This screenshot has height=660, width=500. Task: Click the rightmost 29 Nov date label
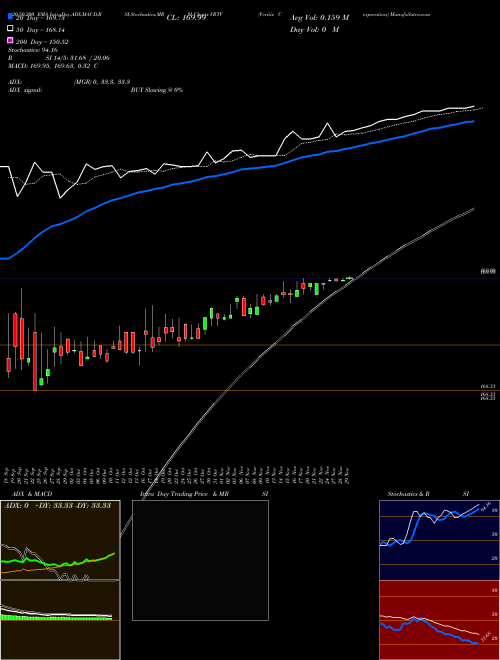tap(348, 475)
